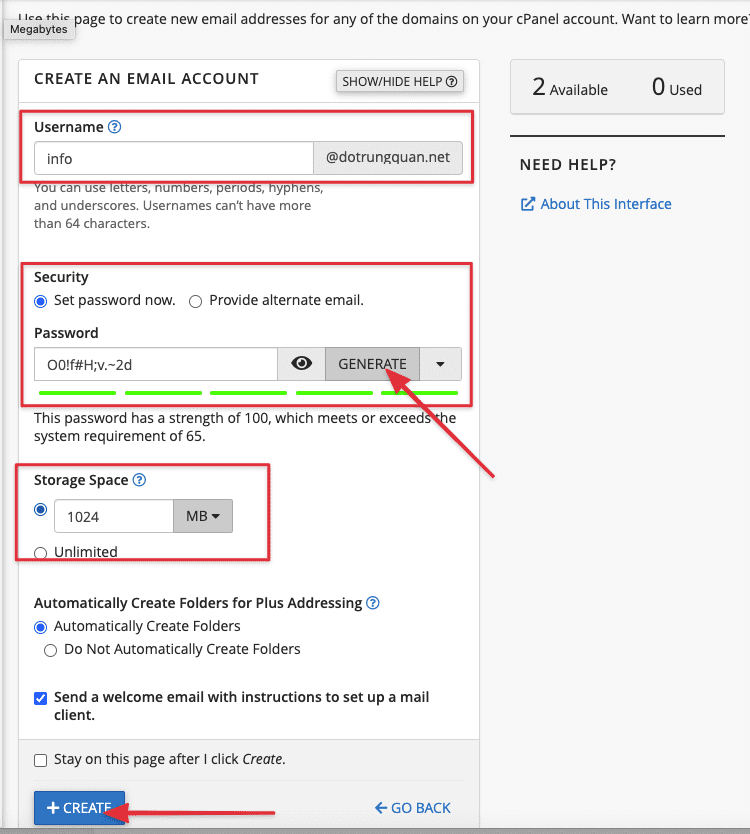Open the password generator options dropdown arrow
Viewport: 750px width, 834px height.
click(441, 364)
